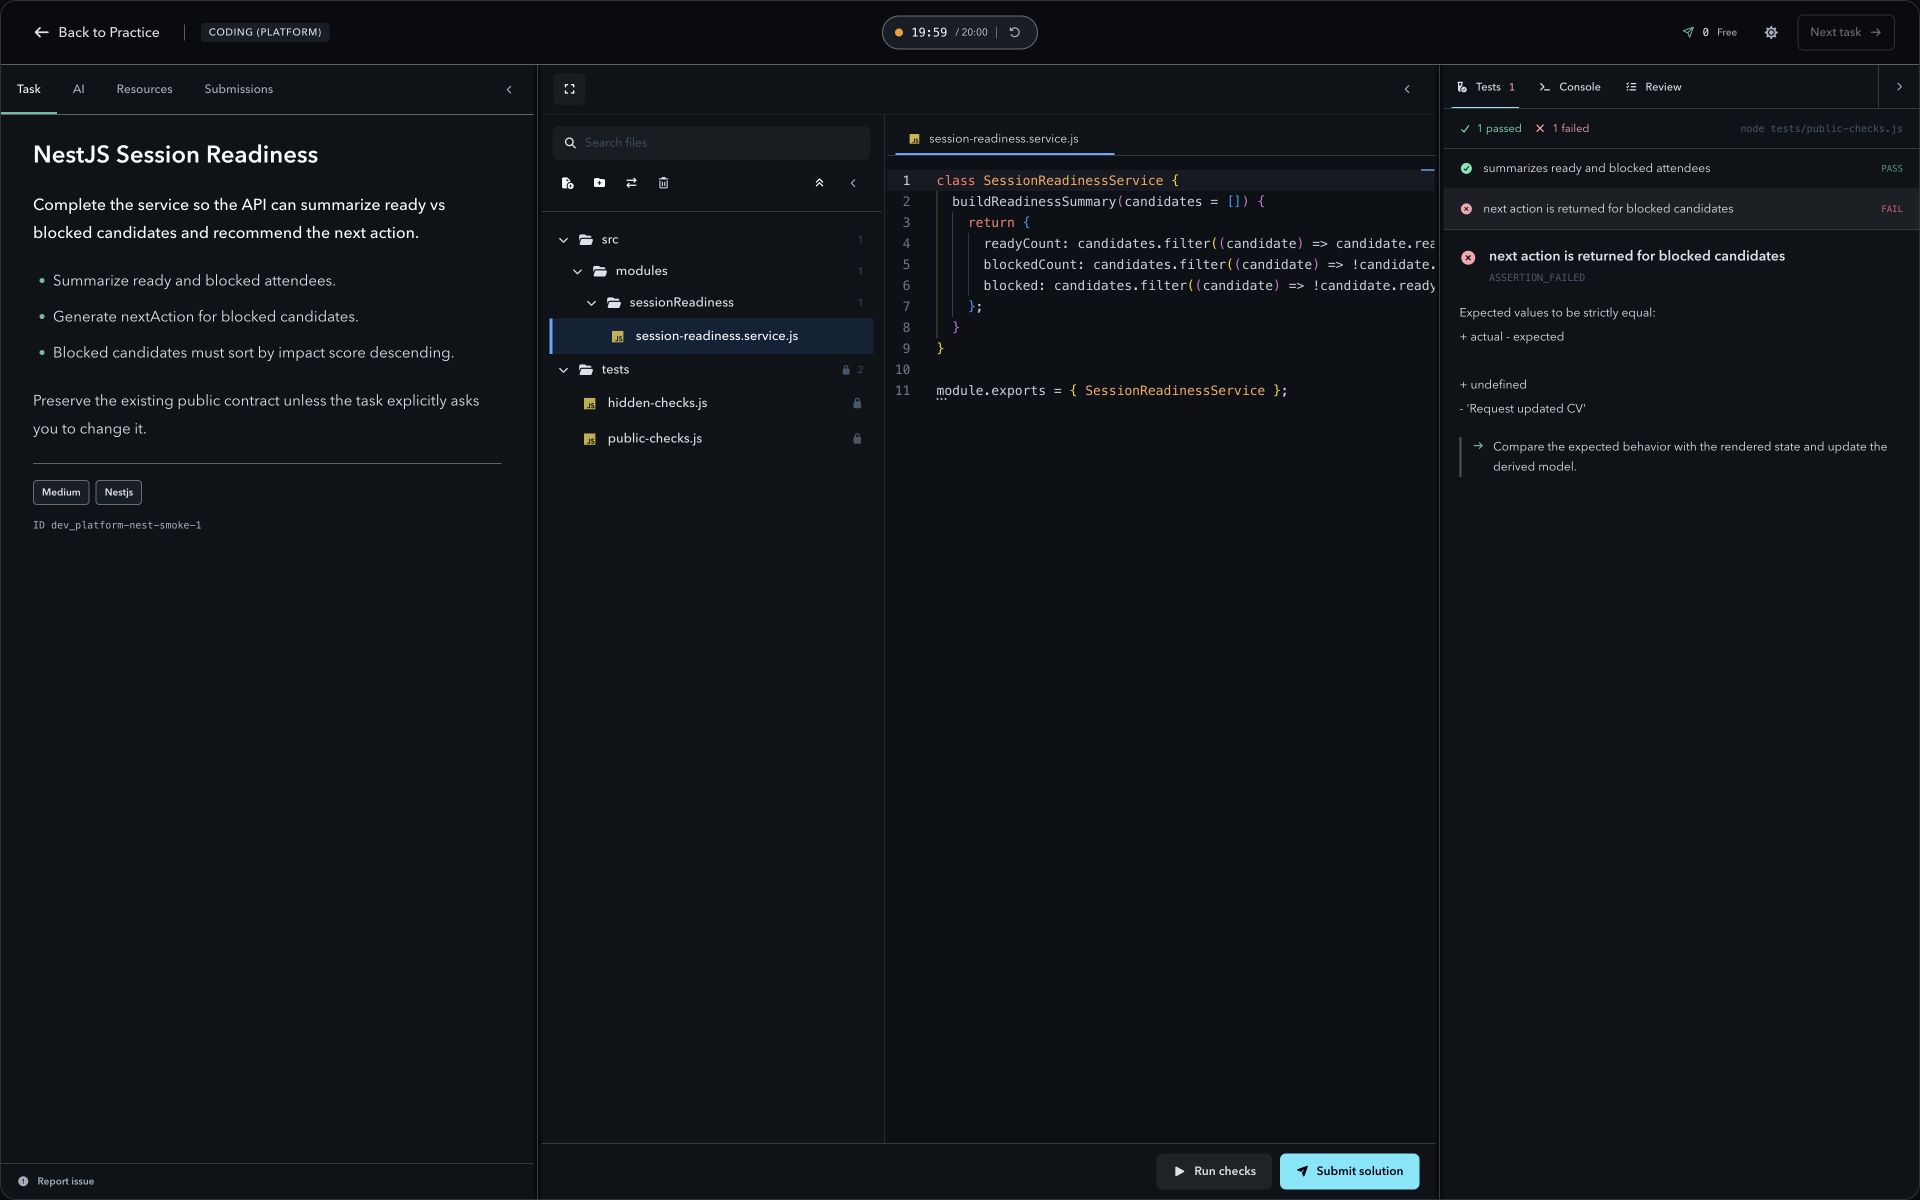
Task: Click the Back to Practice arrow icon
Action: (41, 32)
